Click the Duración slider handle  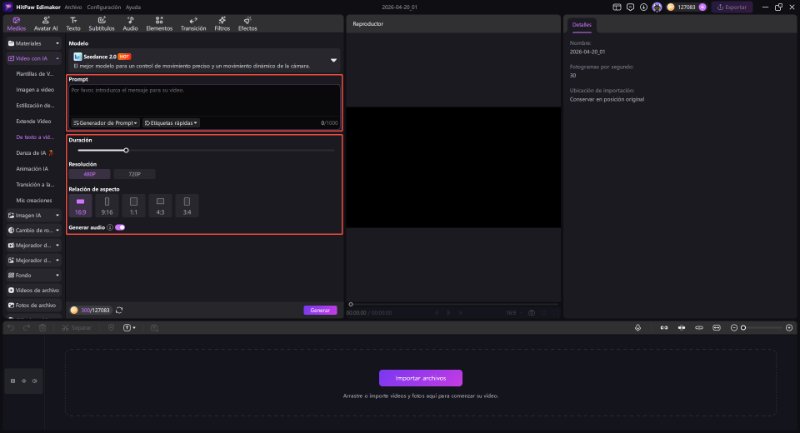coord(126,150)
